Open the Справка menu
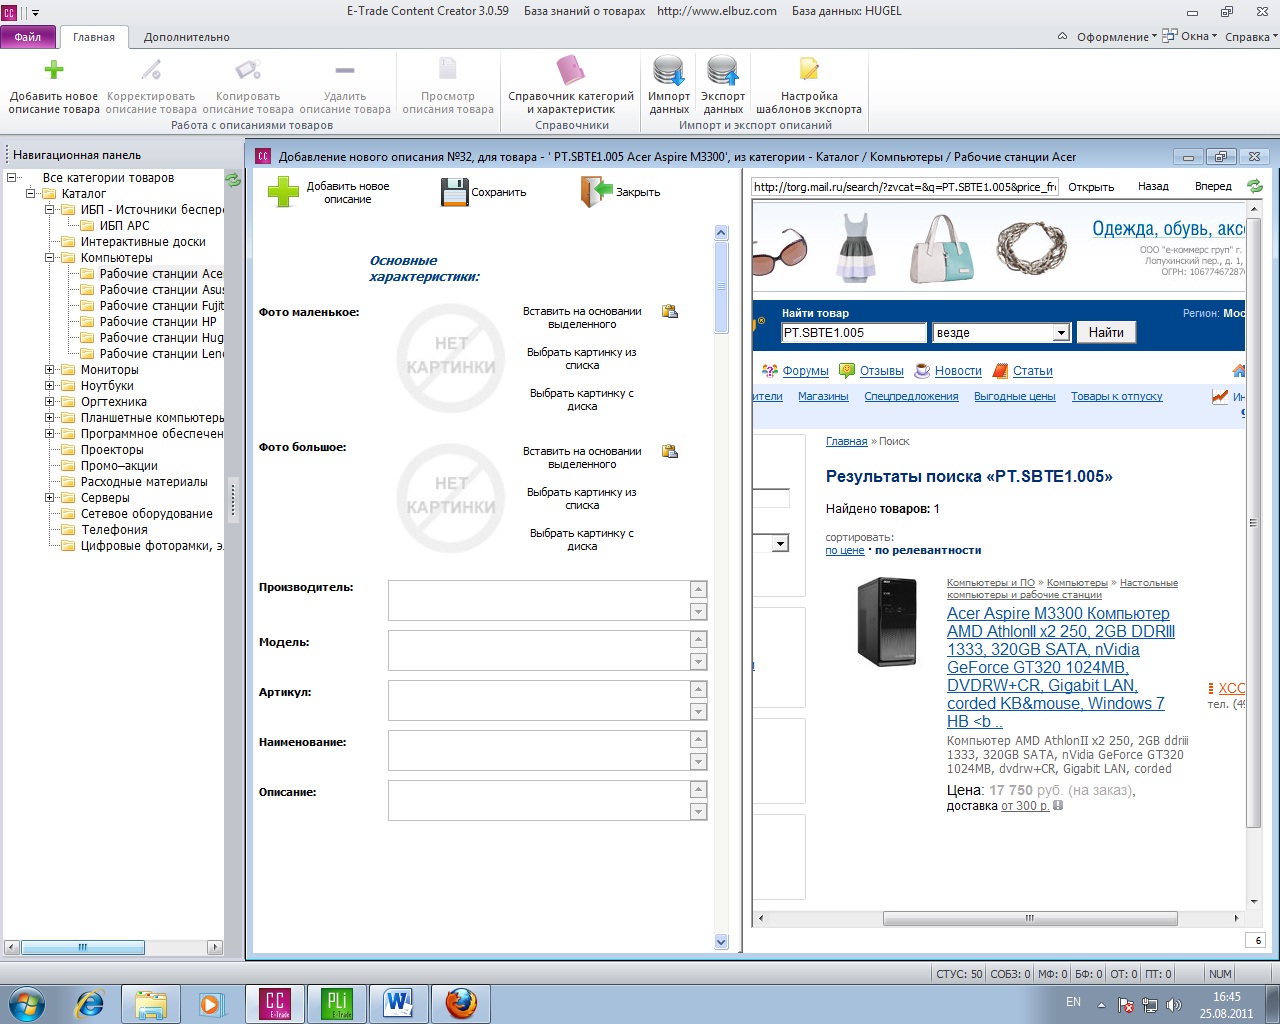The height and width of the screenshot is (1024, 1280). (1250, 37)
